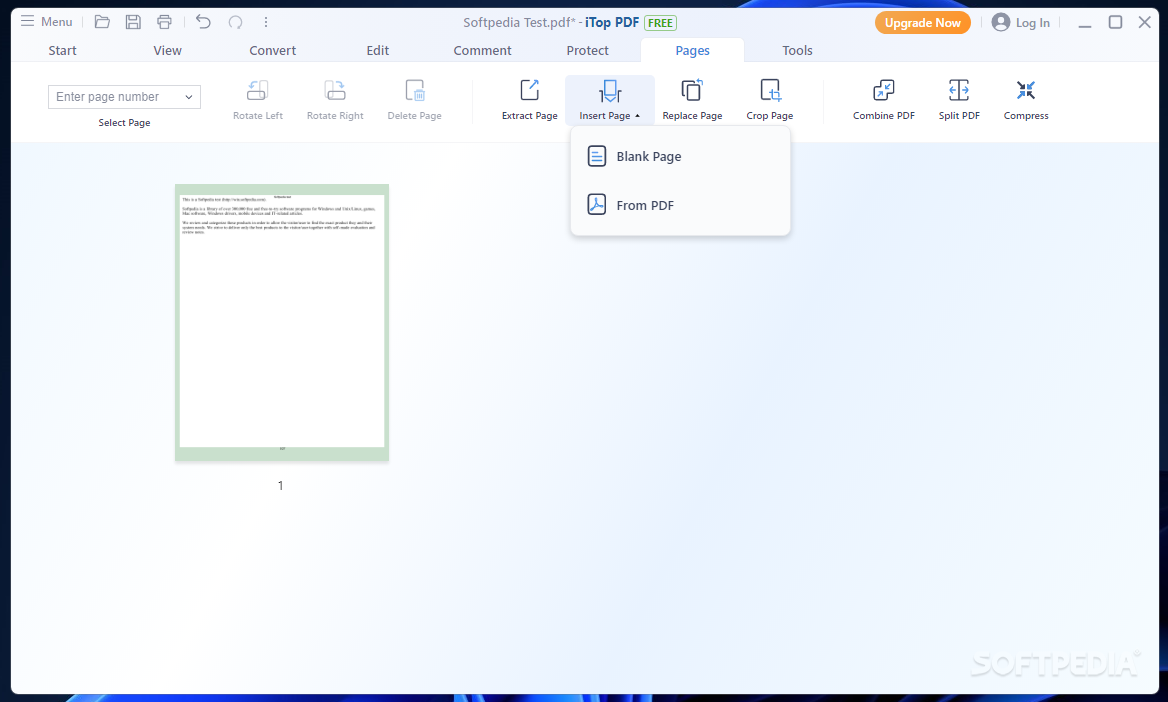The image size is (1168, 702).
Task: Open the Tools tab
Action: click(x=797, y=50)
